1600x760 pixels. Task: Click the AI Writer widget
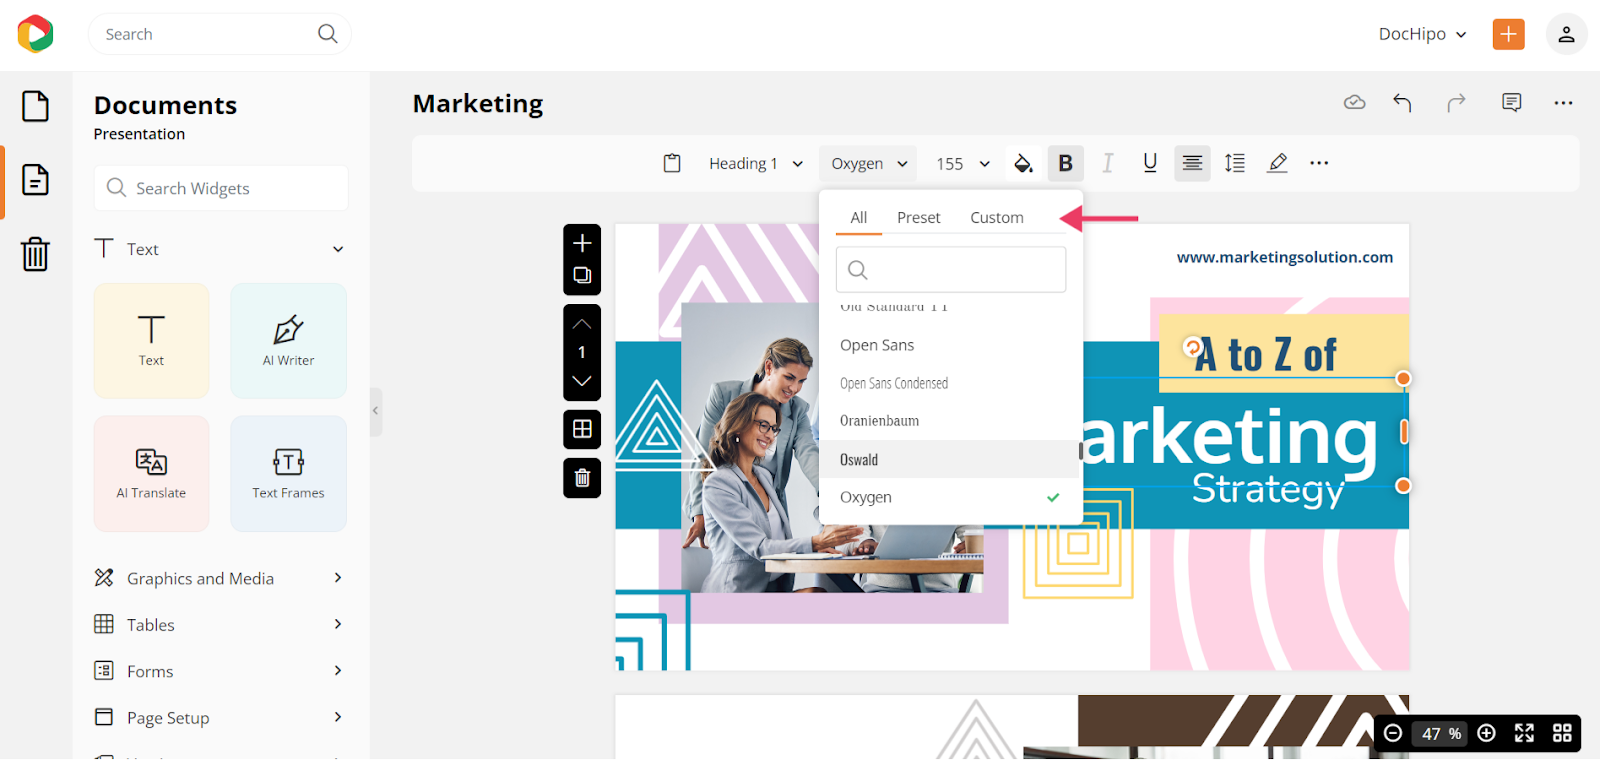[288, 340]
